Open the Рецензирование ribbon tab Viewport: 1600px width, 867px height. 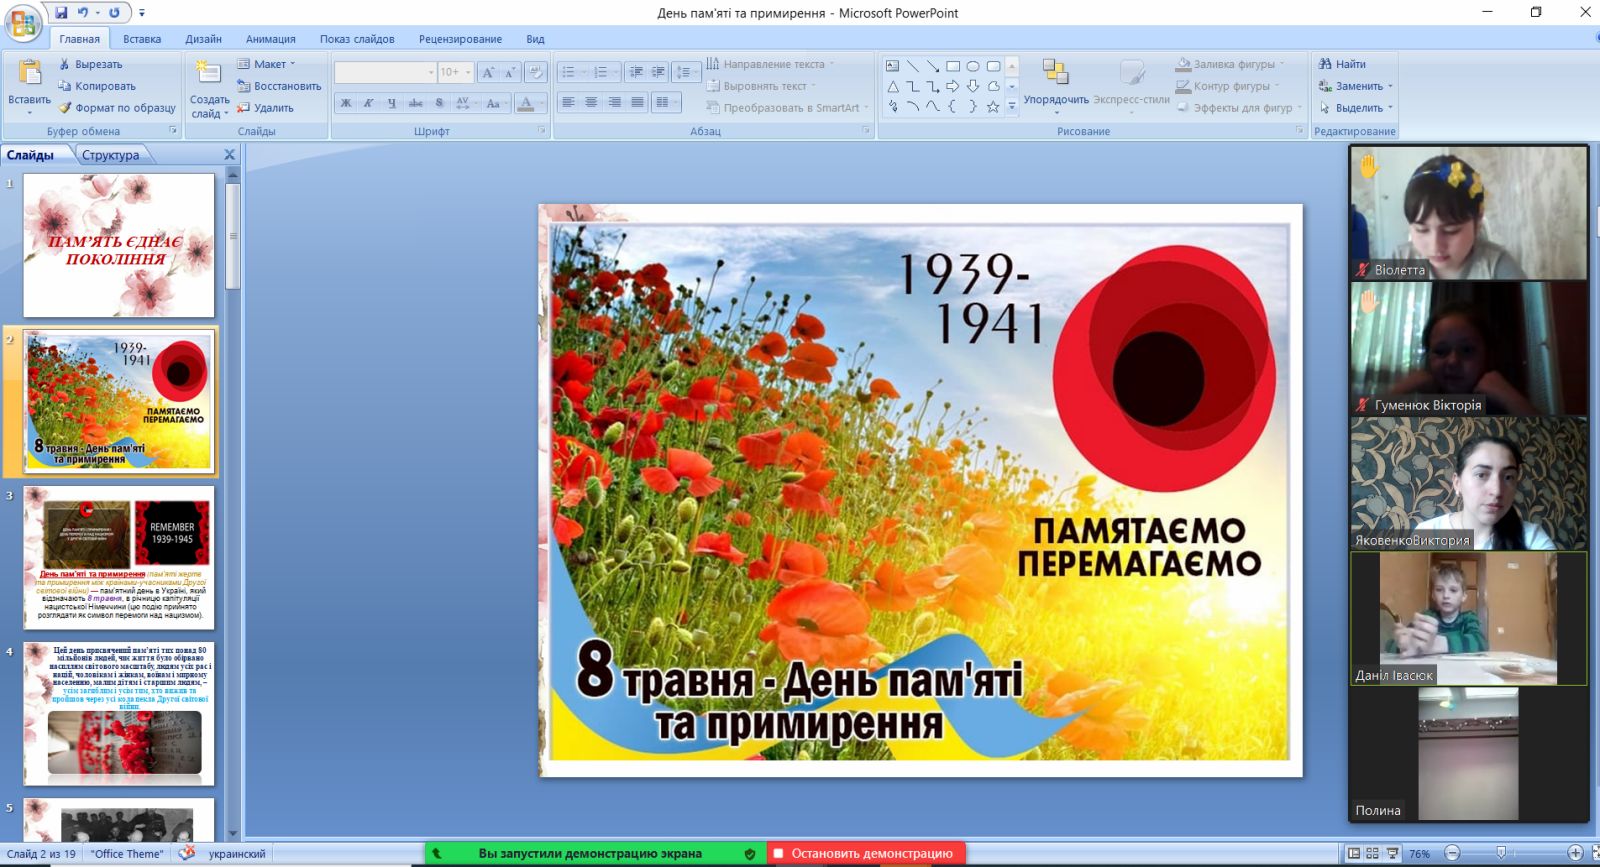[460, 39]
